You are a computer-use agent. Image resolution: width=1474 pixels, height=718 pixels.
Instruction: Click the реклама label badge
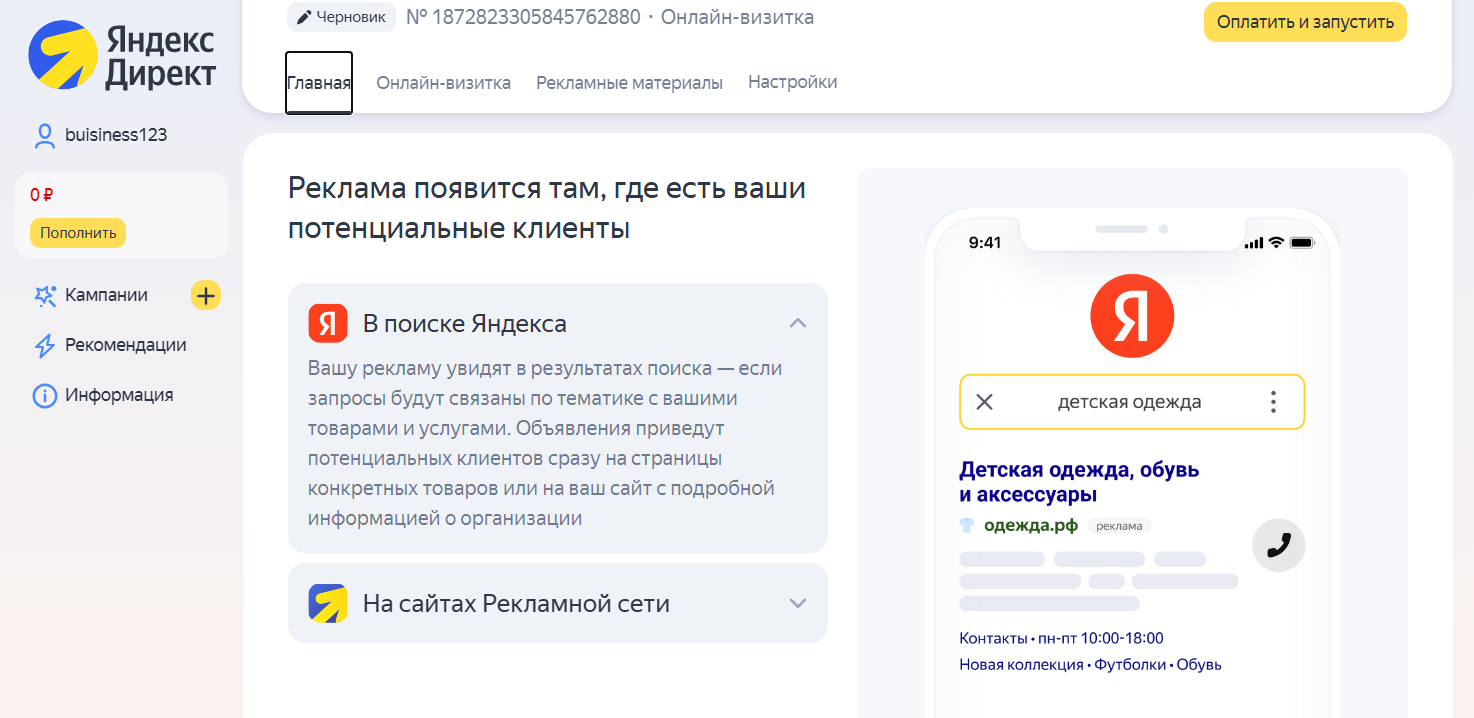coord(1120,526)
